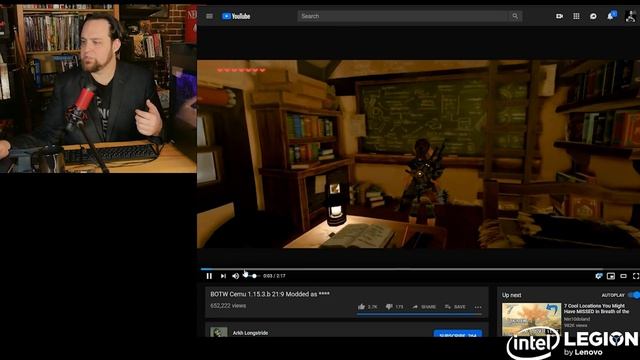Image resolution: width=640 pixels, height=360 pixels.
Task: Open the messages speech-bubble icon
Action: point(593,16)
